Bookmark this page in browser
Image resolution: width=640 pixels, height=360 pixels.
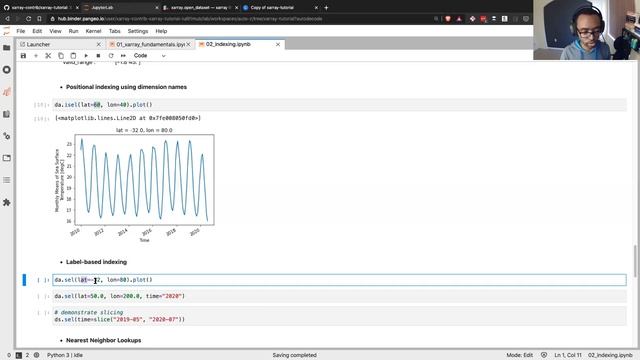(x=39, y=19)
